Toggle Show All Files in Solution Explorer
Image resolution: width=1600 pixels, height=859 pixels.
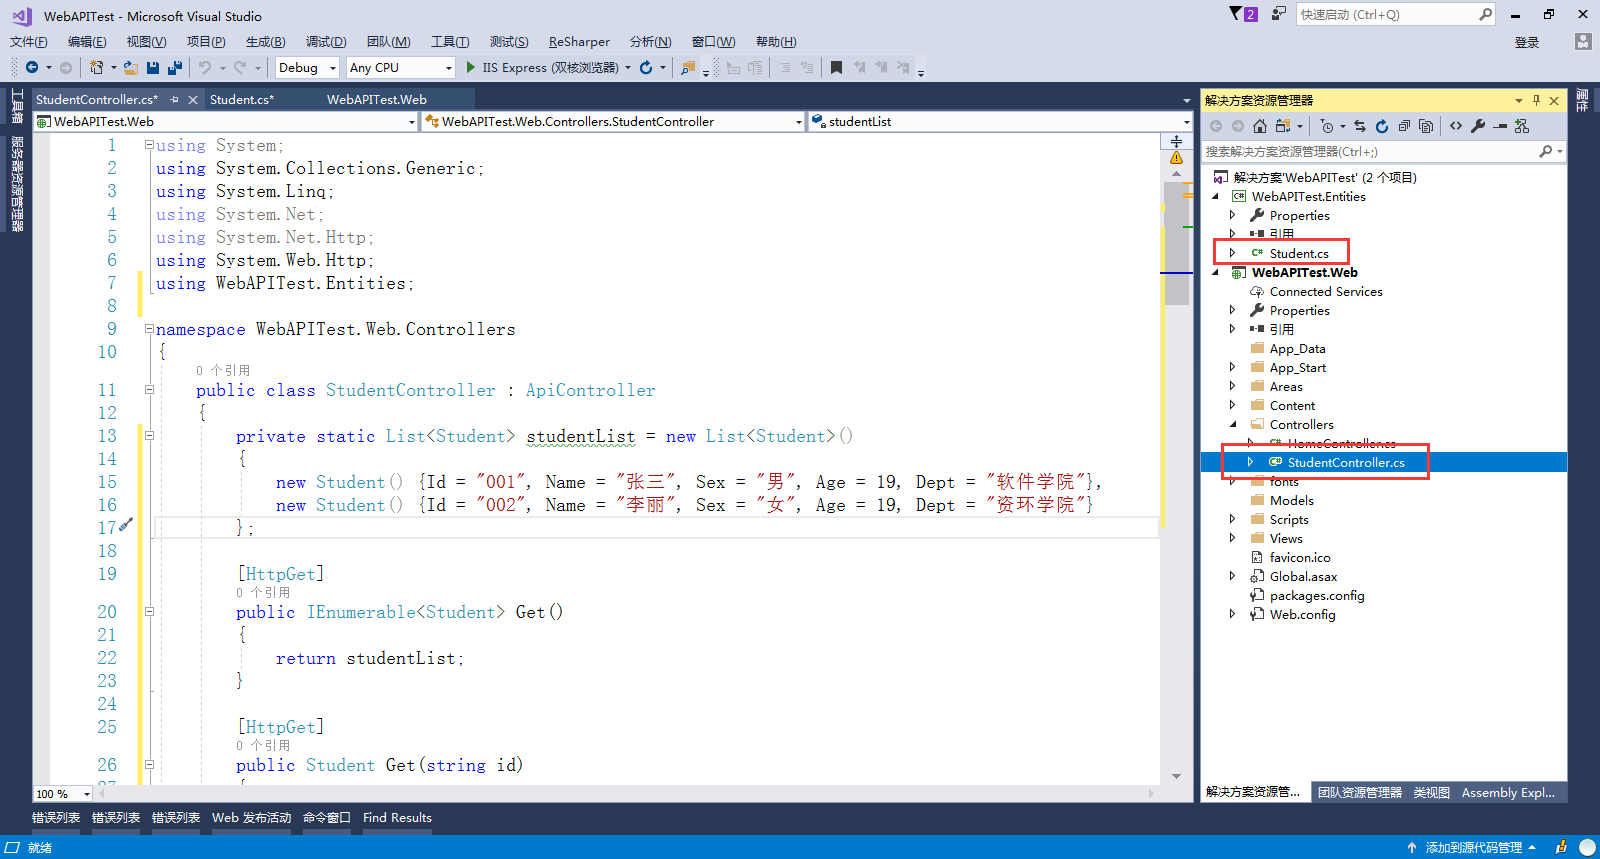tap(1426, 126)
